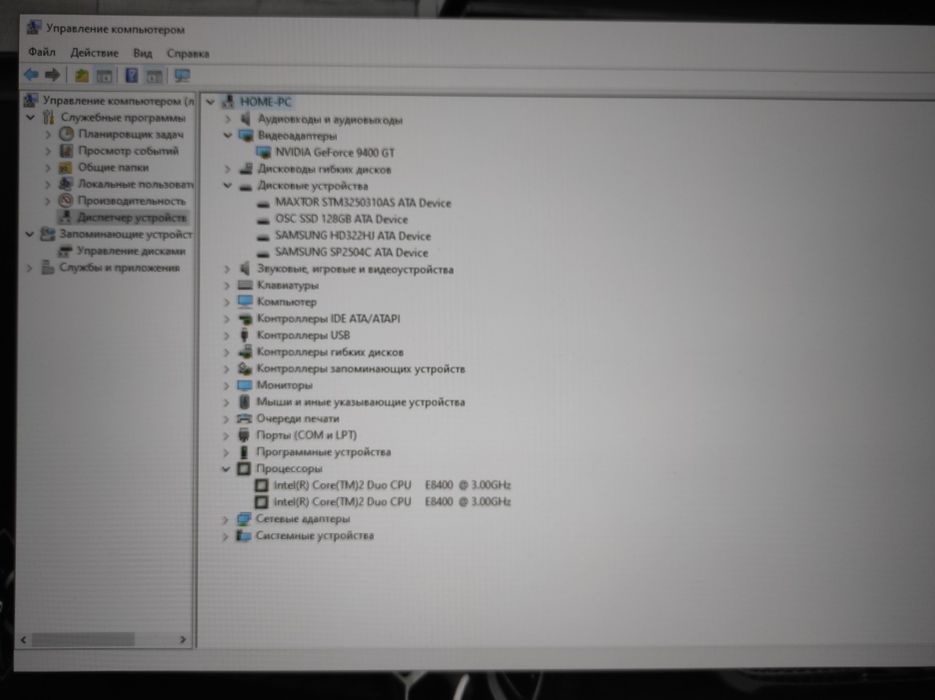
Task: Select Управление дисками in left tree
Action: [131, 251]
